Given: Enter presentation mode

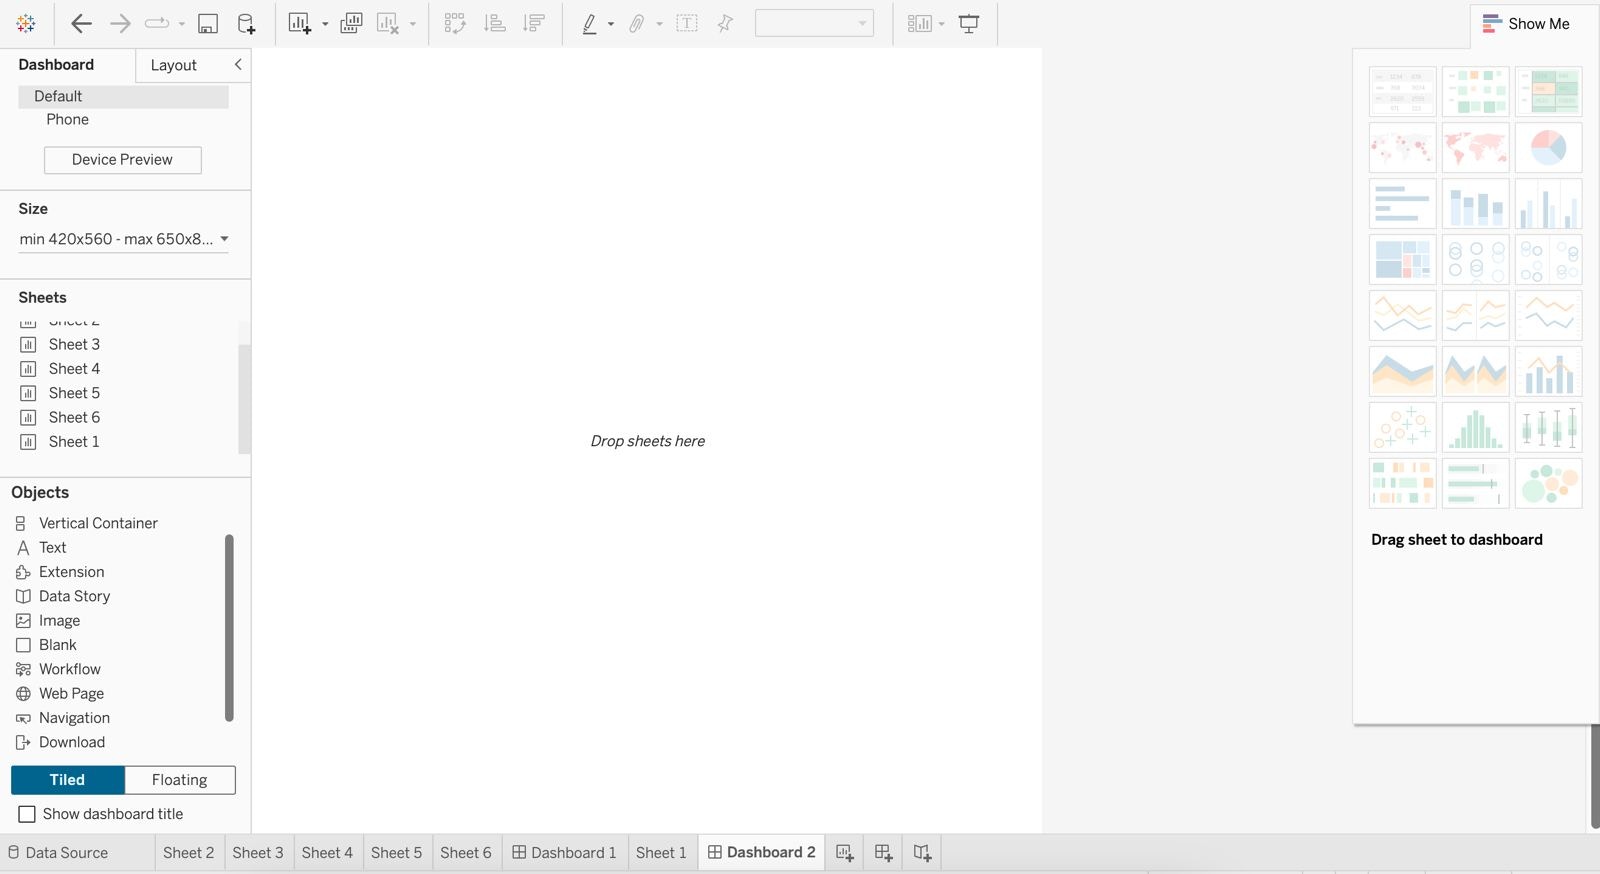Looking at the screenshot, I should 969,23.
